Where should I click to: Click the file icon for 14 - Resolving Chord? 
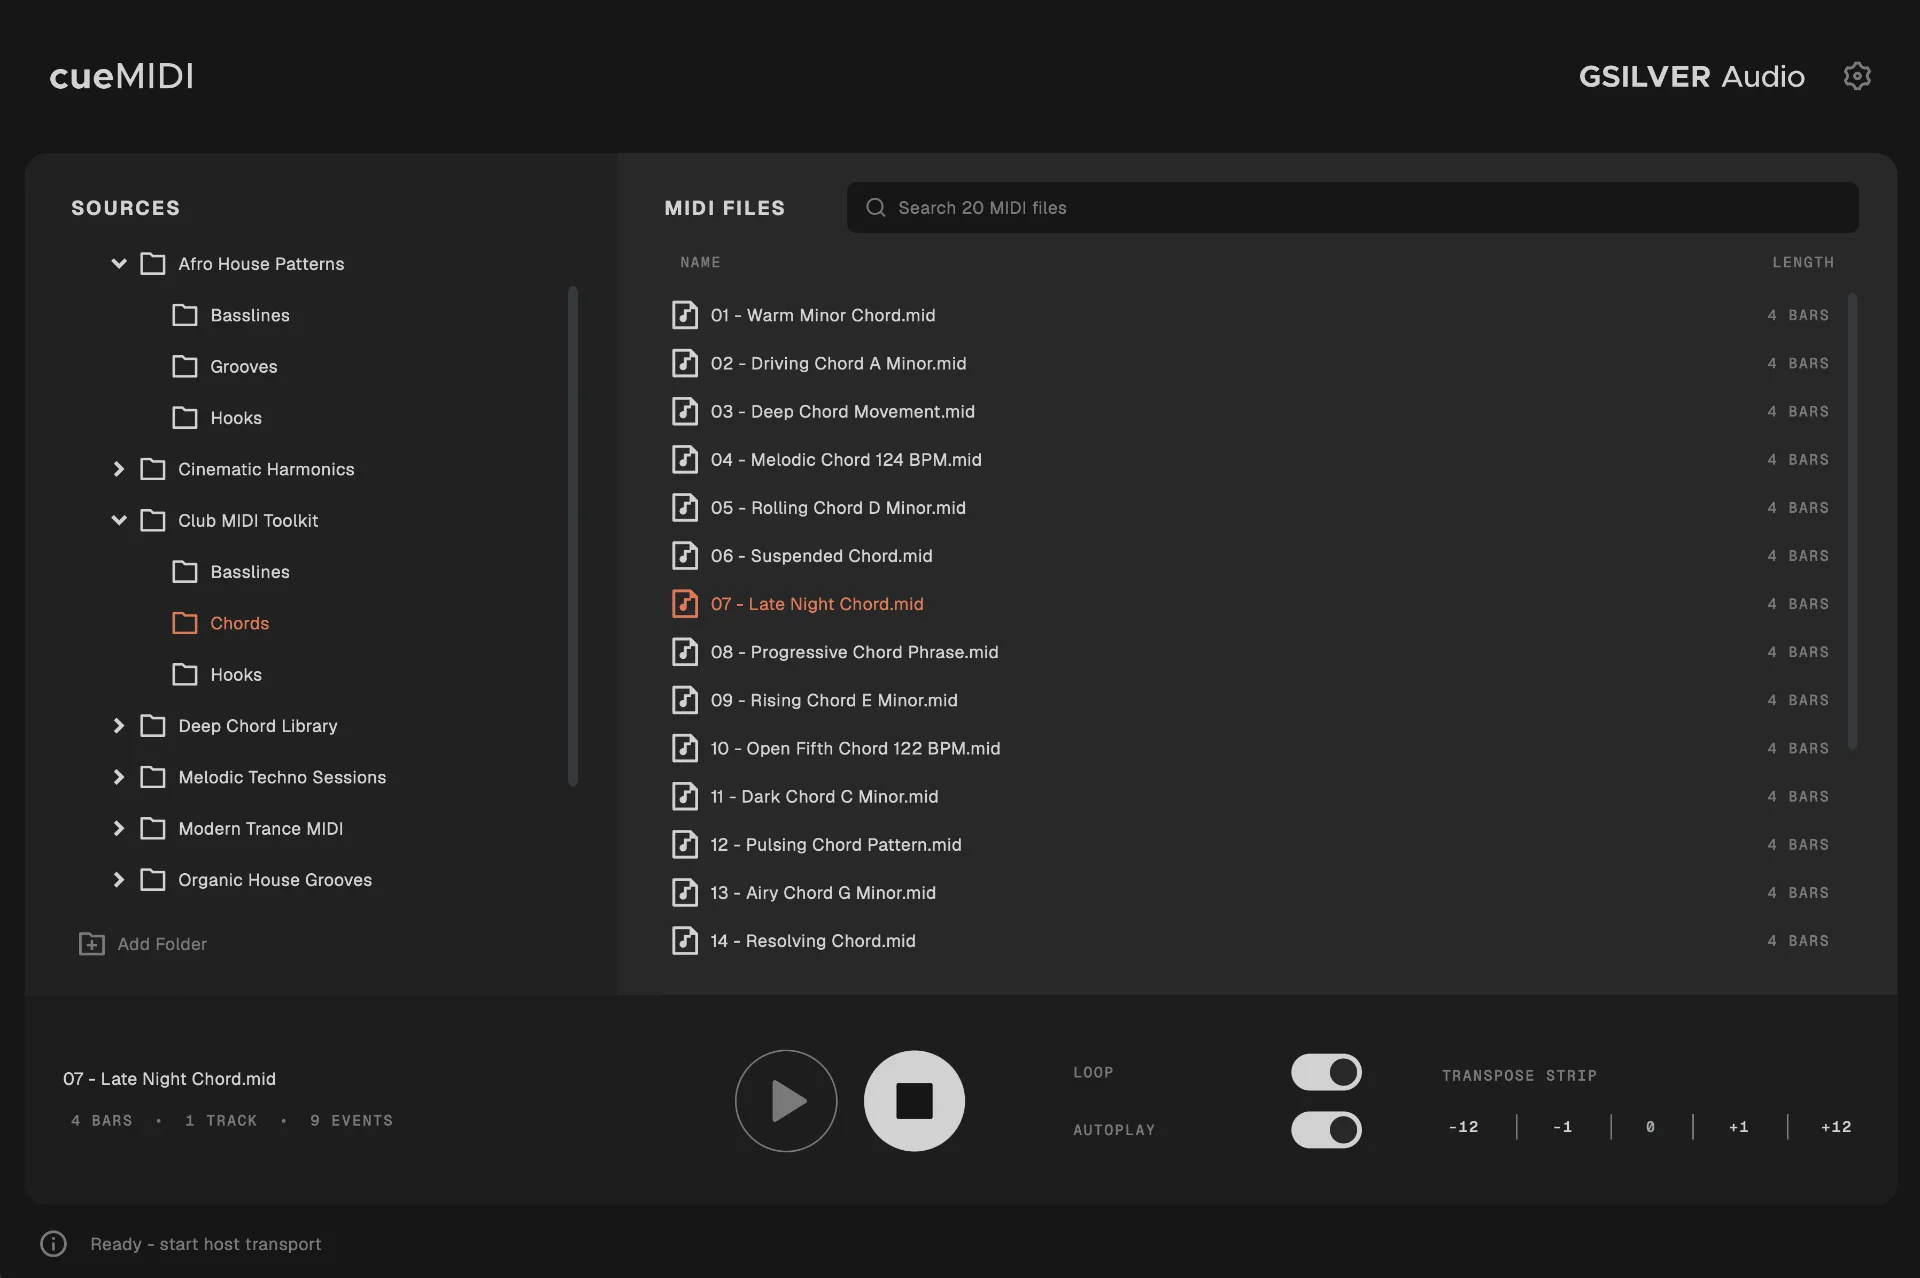coord(685,941)
